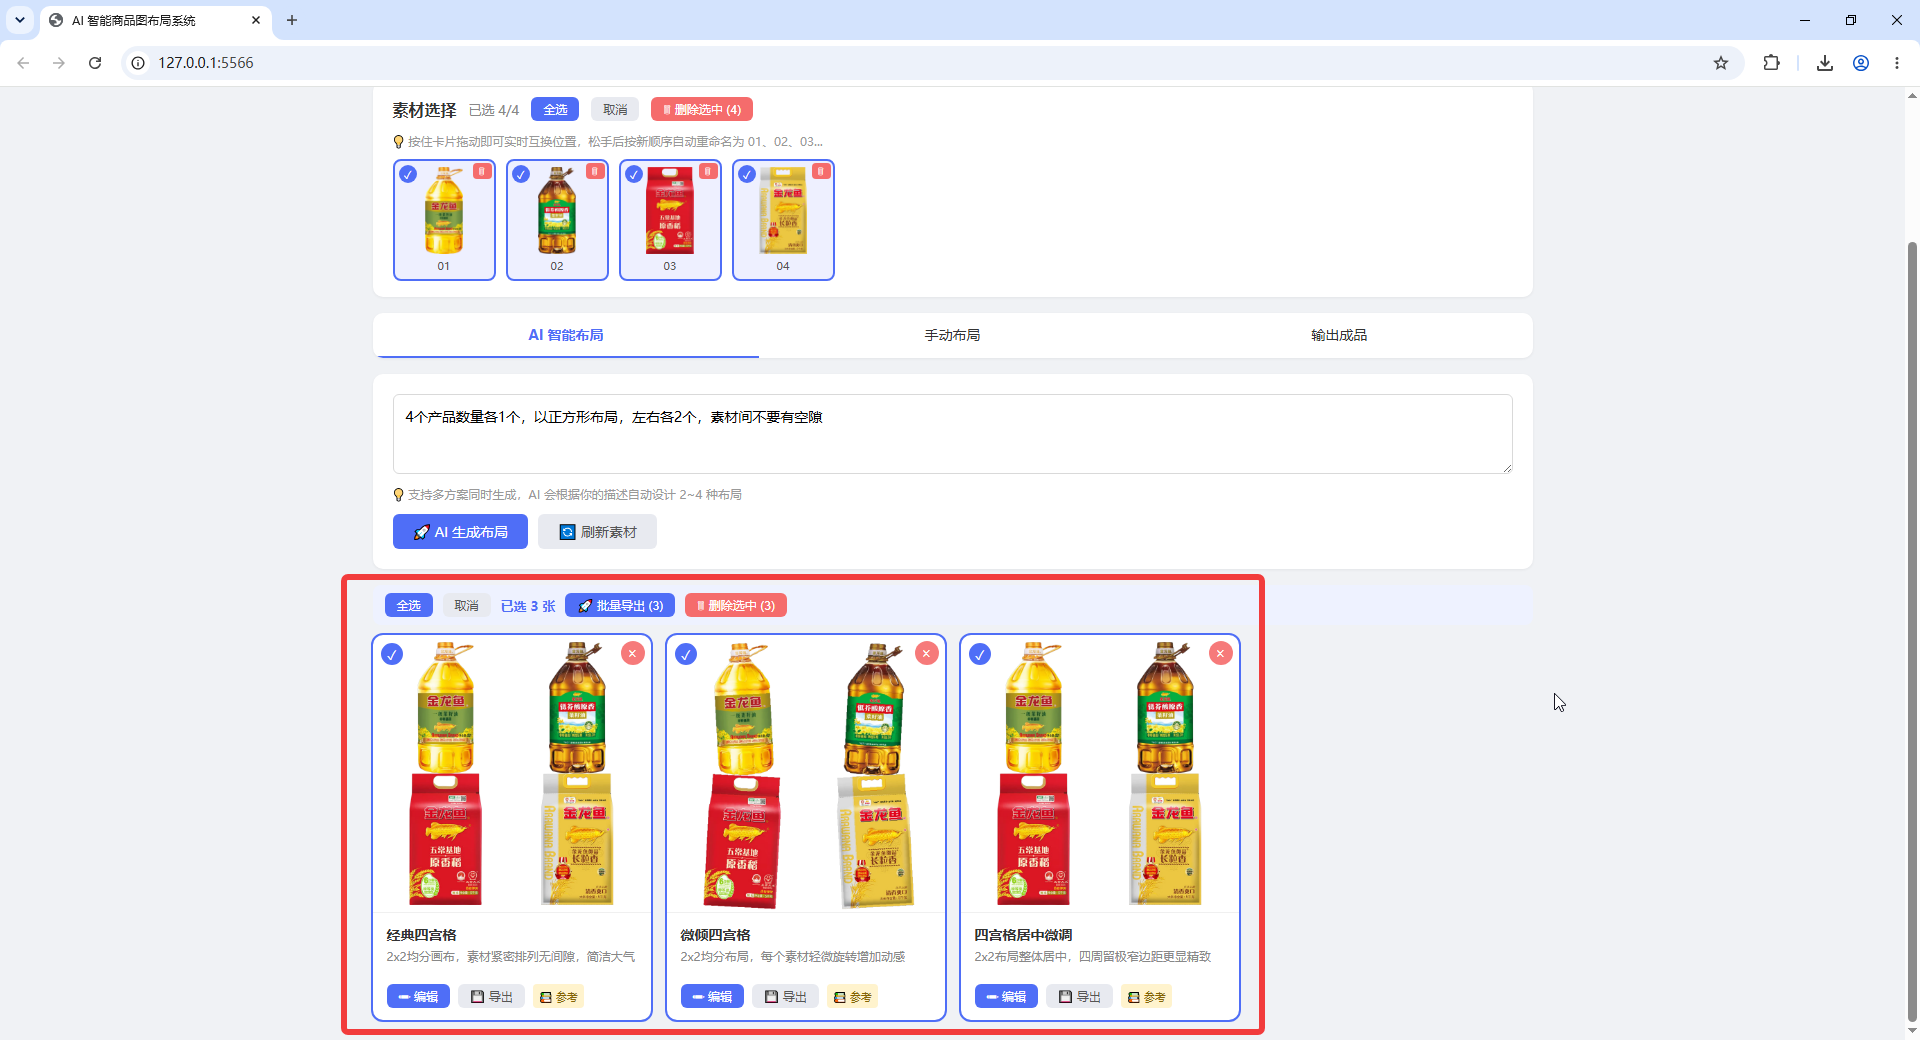
Task: Switch to the AI 智能布局 tab
Action: [566, 335]
